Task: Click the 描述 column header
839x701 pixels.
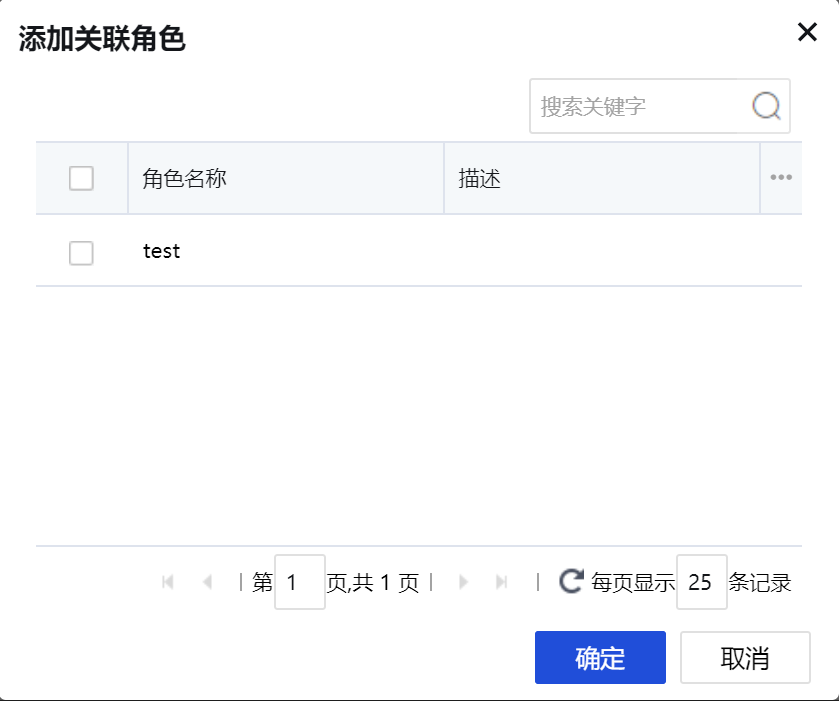Action: [x=480, y=179]
